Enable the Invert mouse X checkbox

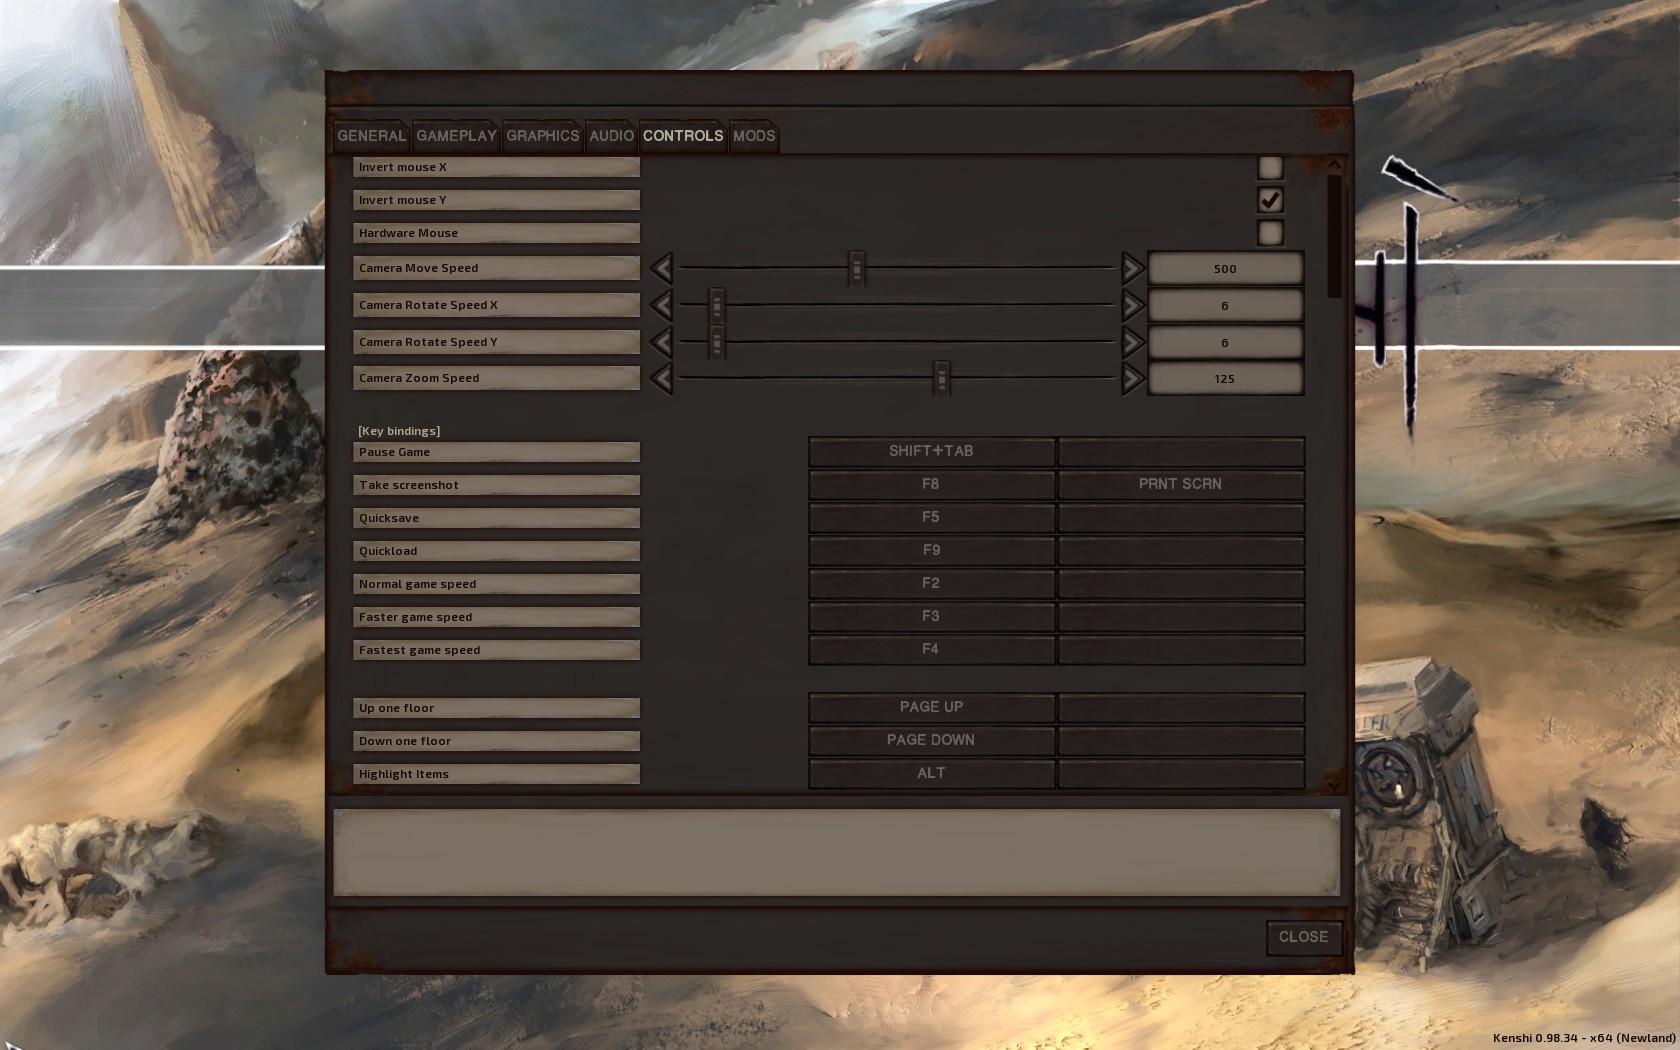[1270, 167]
